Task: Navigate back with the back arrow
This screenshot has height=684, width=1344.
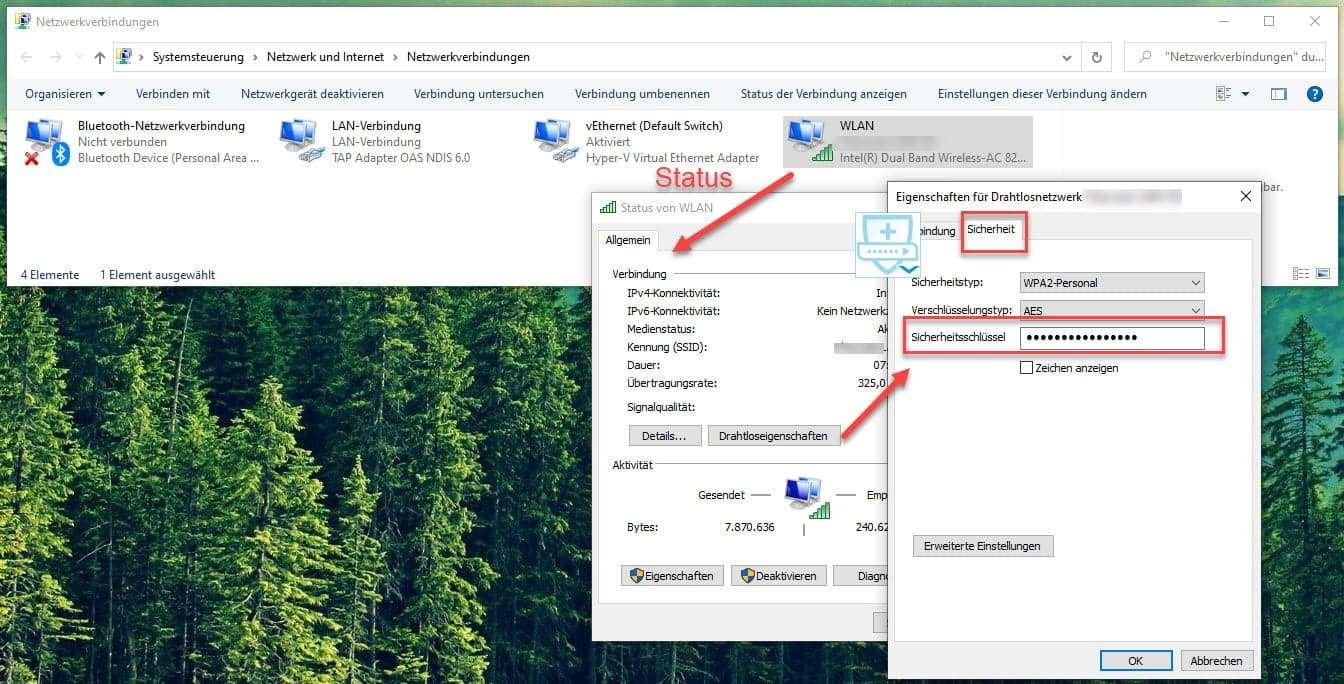Action: (26, 57)
